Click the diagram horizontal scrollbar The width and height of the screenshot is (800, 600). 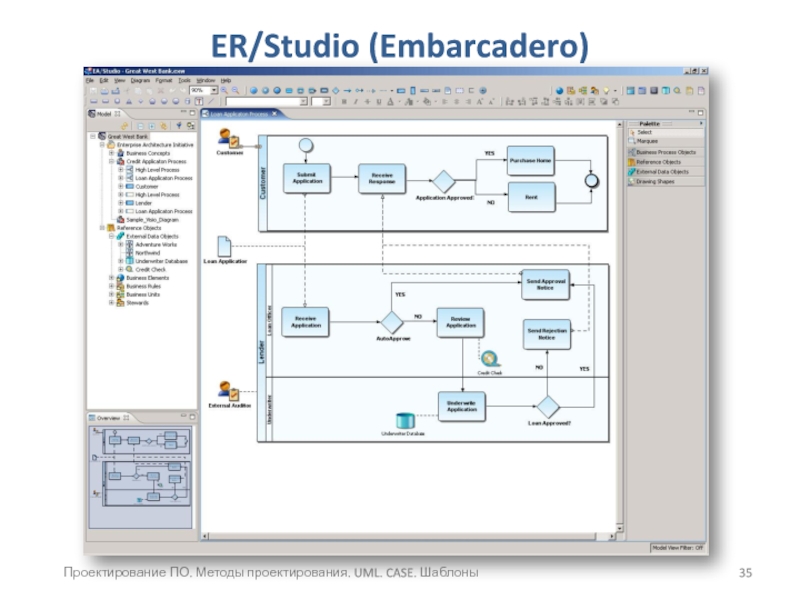coord(408,536)
